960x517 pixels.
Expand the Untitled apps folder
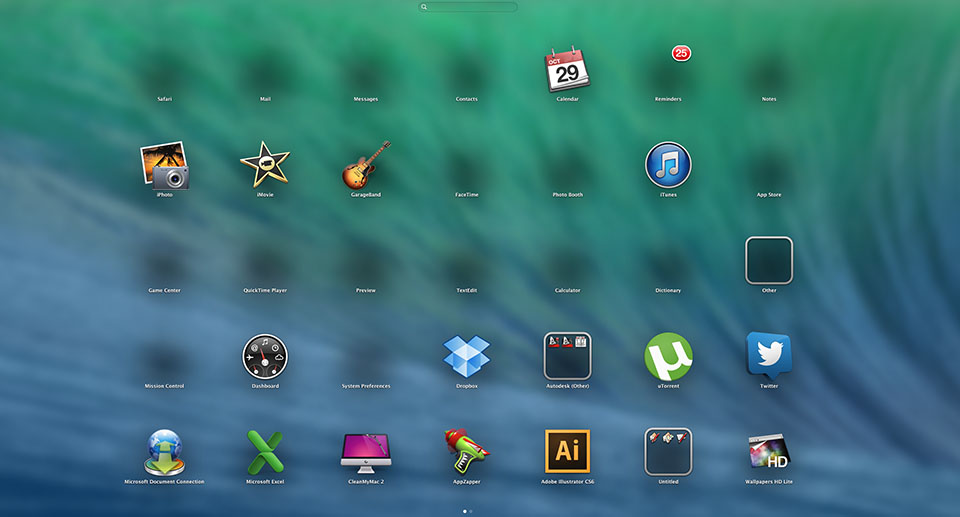(668, 451)
